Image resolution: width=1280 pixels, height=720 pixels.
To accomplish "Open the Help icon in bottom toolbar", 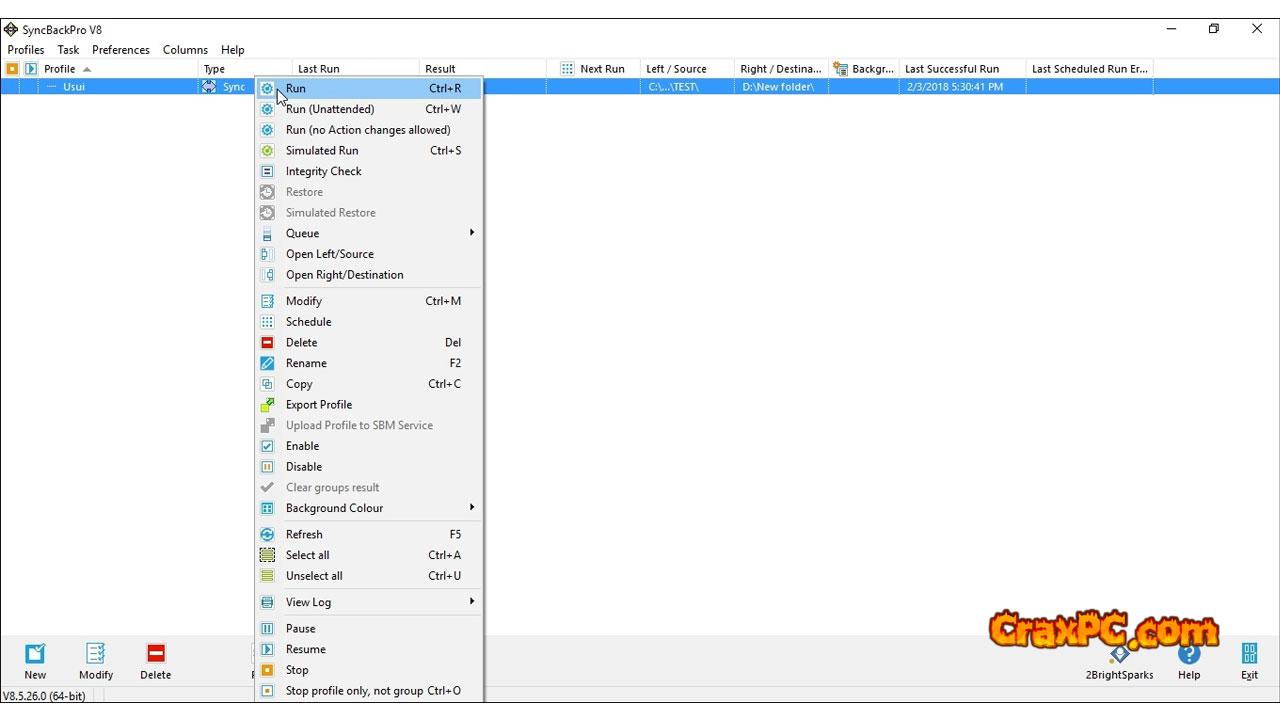I will (x=1188, y=655).
